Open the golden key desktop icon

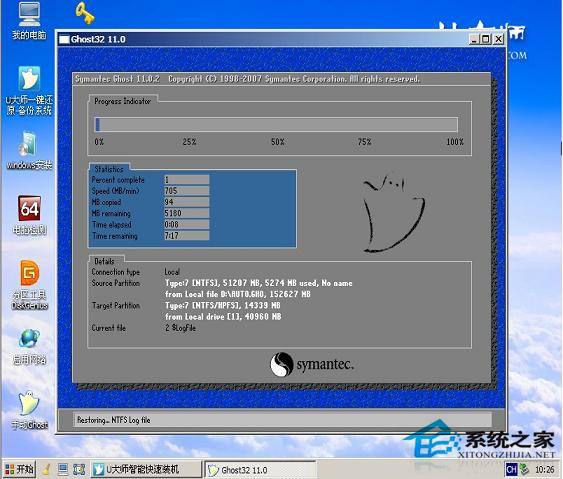point(85,12)
